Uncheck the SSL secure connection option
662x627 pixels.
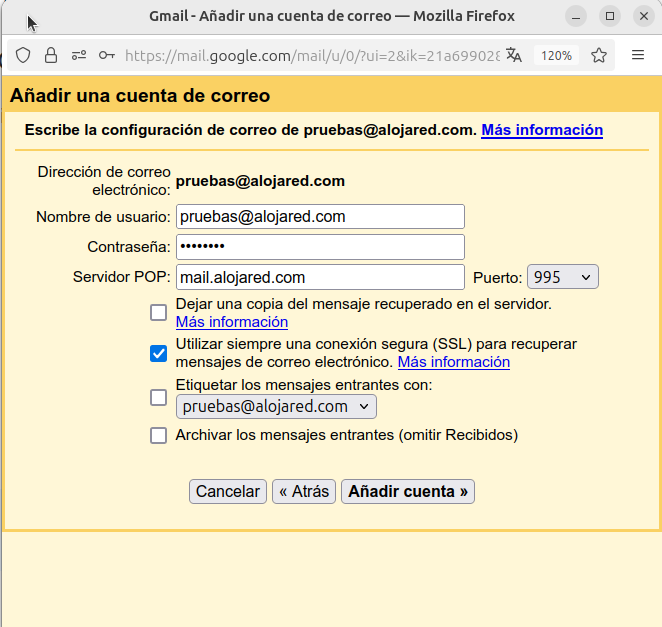158,353
